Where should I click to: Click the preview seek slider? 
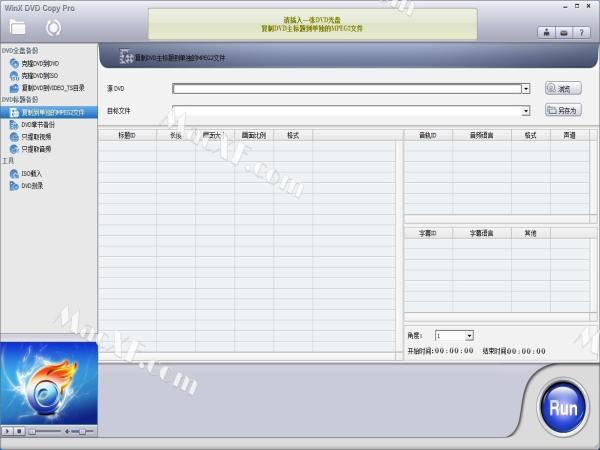[45, 431]
